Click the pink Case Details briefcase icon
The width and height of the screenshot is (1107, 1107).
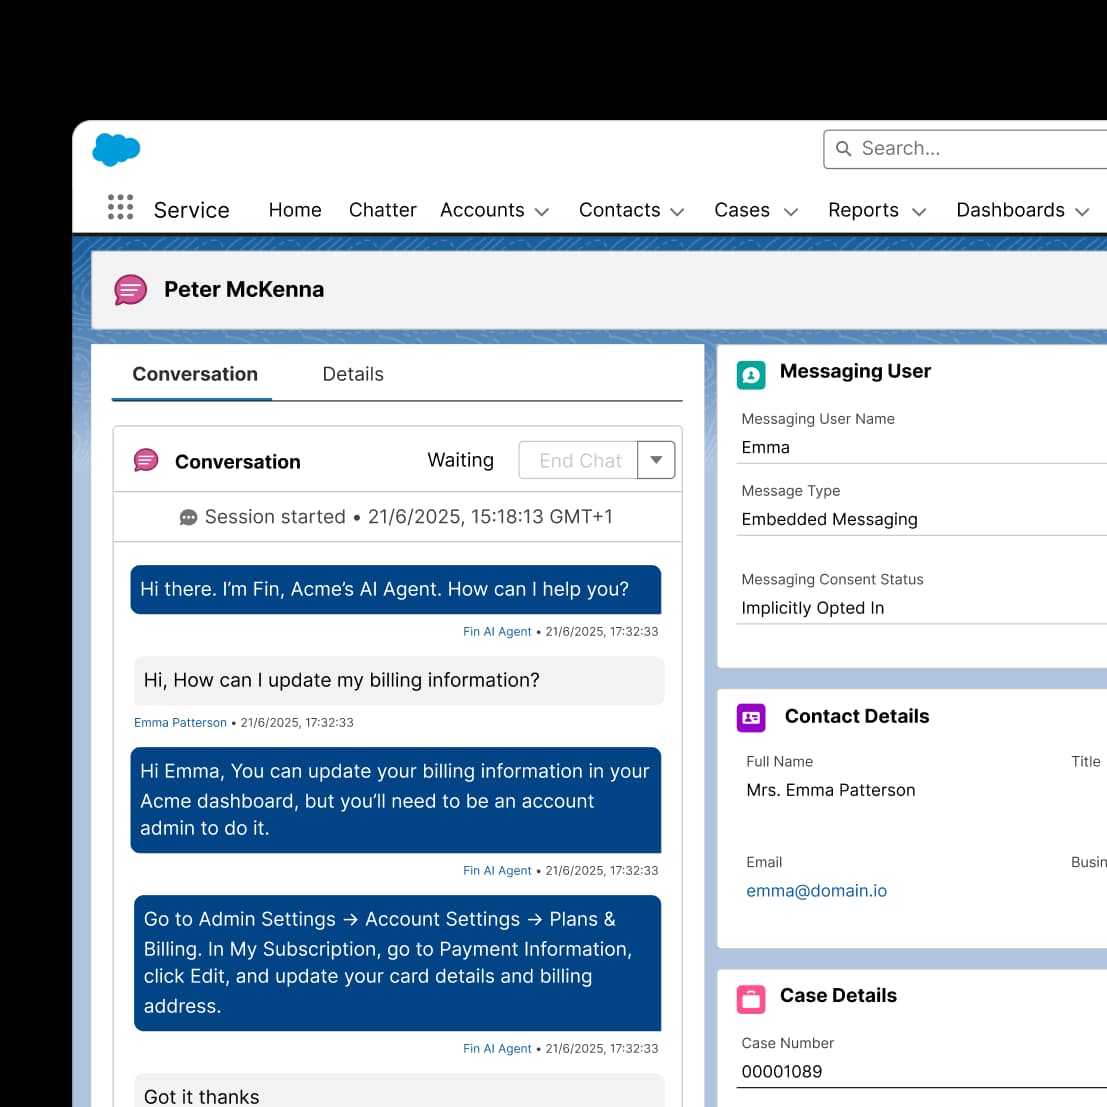click(x=751, y=1000)
